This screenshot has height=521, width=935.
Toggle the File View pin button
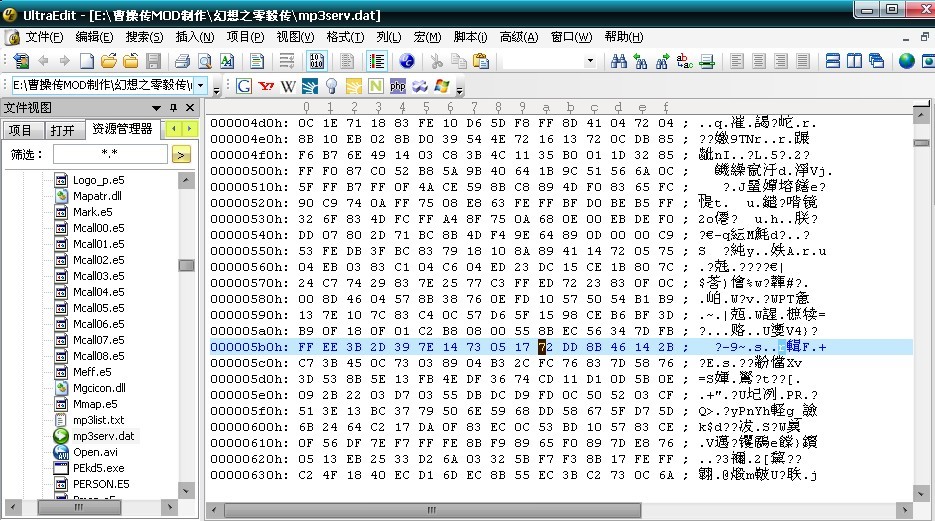(174, 108)
